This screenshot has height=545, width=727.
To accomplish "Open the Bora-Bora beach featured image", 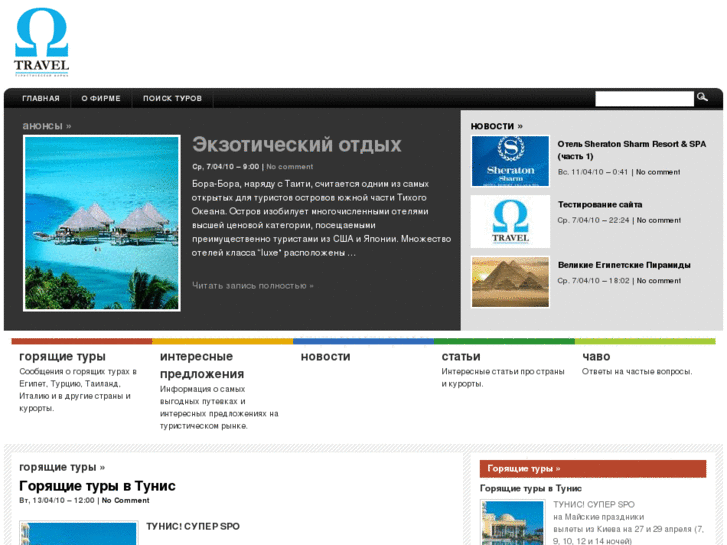I will coord(102,223).
